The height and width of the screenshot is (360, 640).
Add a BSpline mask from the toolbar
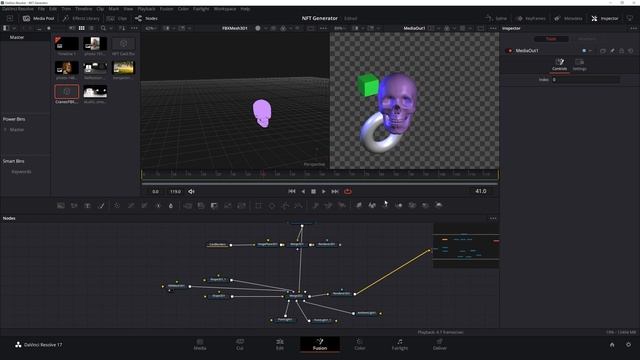tap(299, 205)
